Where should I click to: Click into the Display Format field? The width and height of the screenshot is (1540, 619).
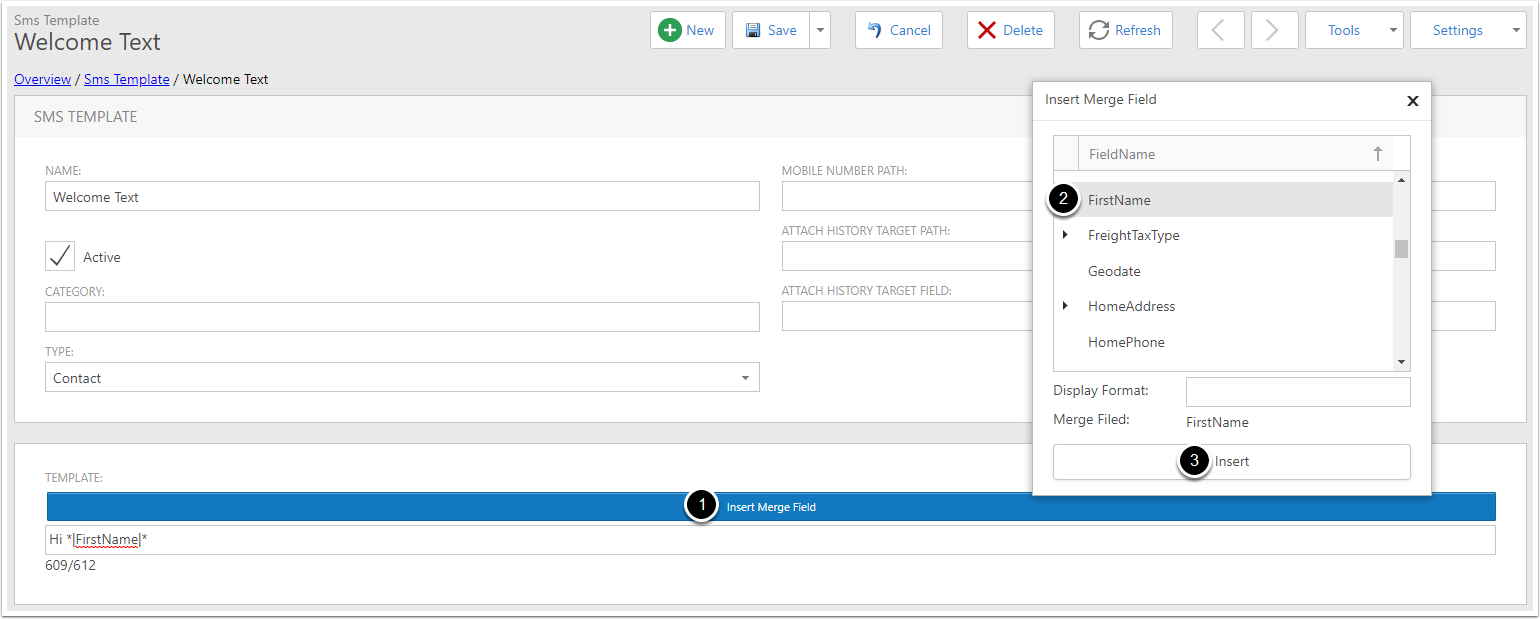click(x=1297, y=391)
